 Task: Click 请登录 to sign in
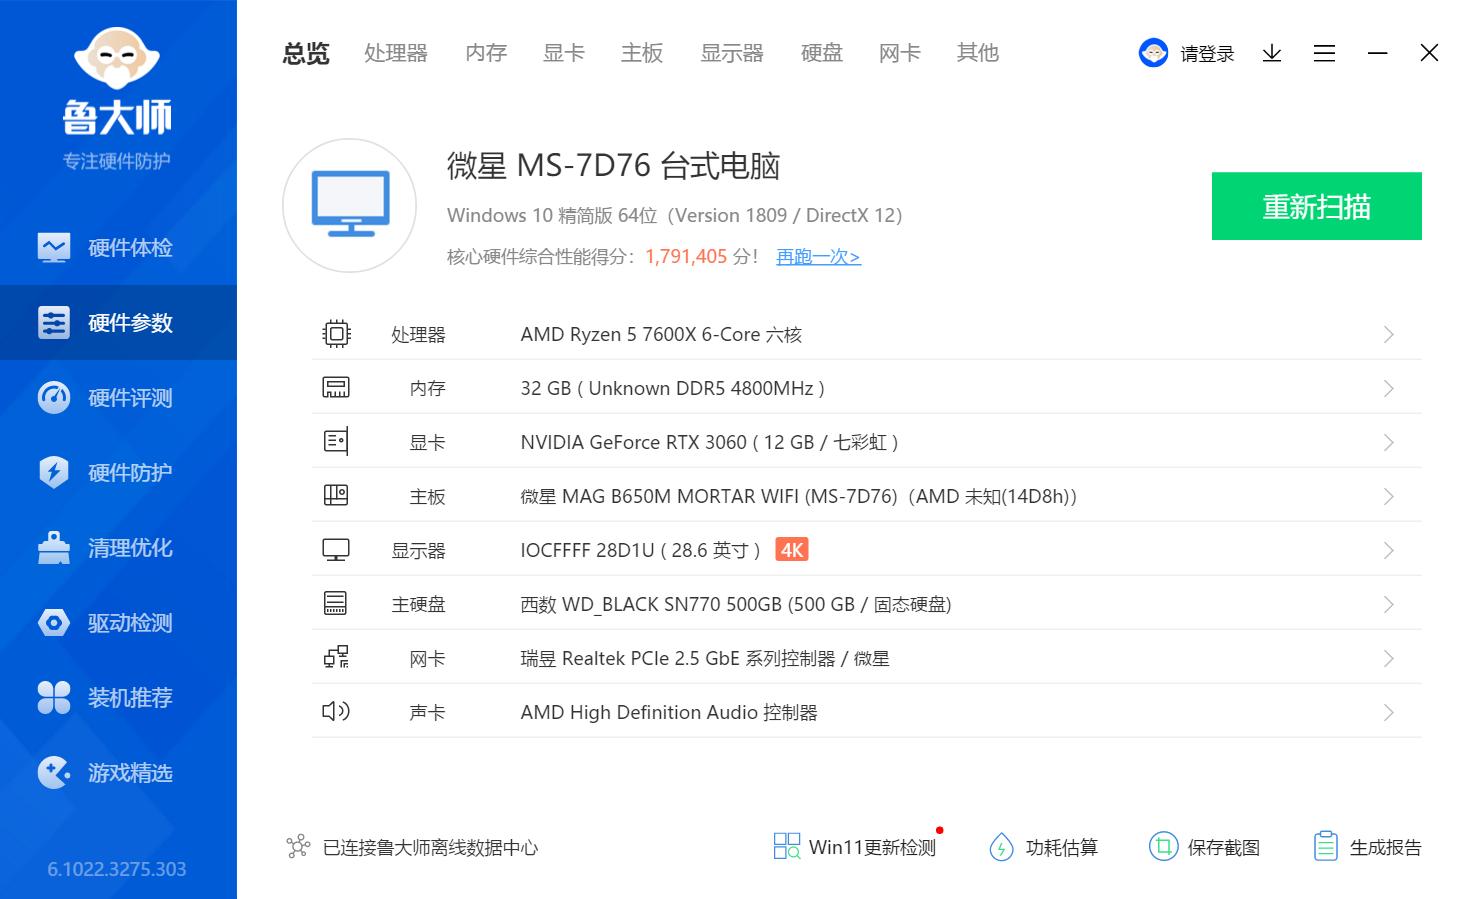(x=1206, y=53)
